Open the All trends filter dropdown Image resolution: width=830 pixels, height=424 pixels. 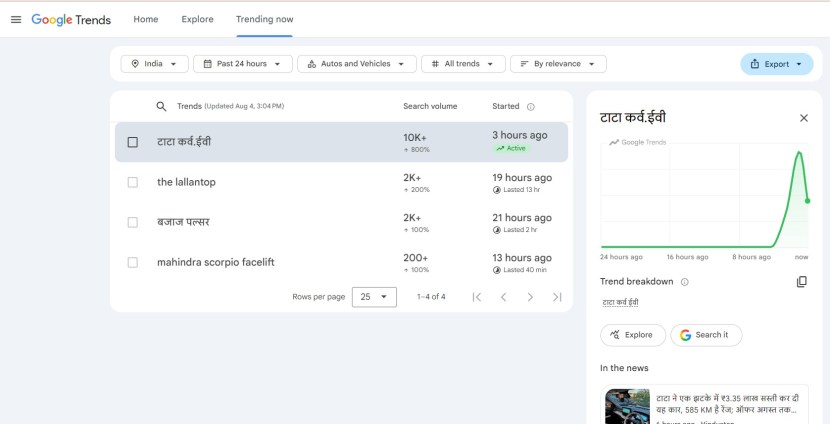pyautogui.click(x=463, y=64)
